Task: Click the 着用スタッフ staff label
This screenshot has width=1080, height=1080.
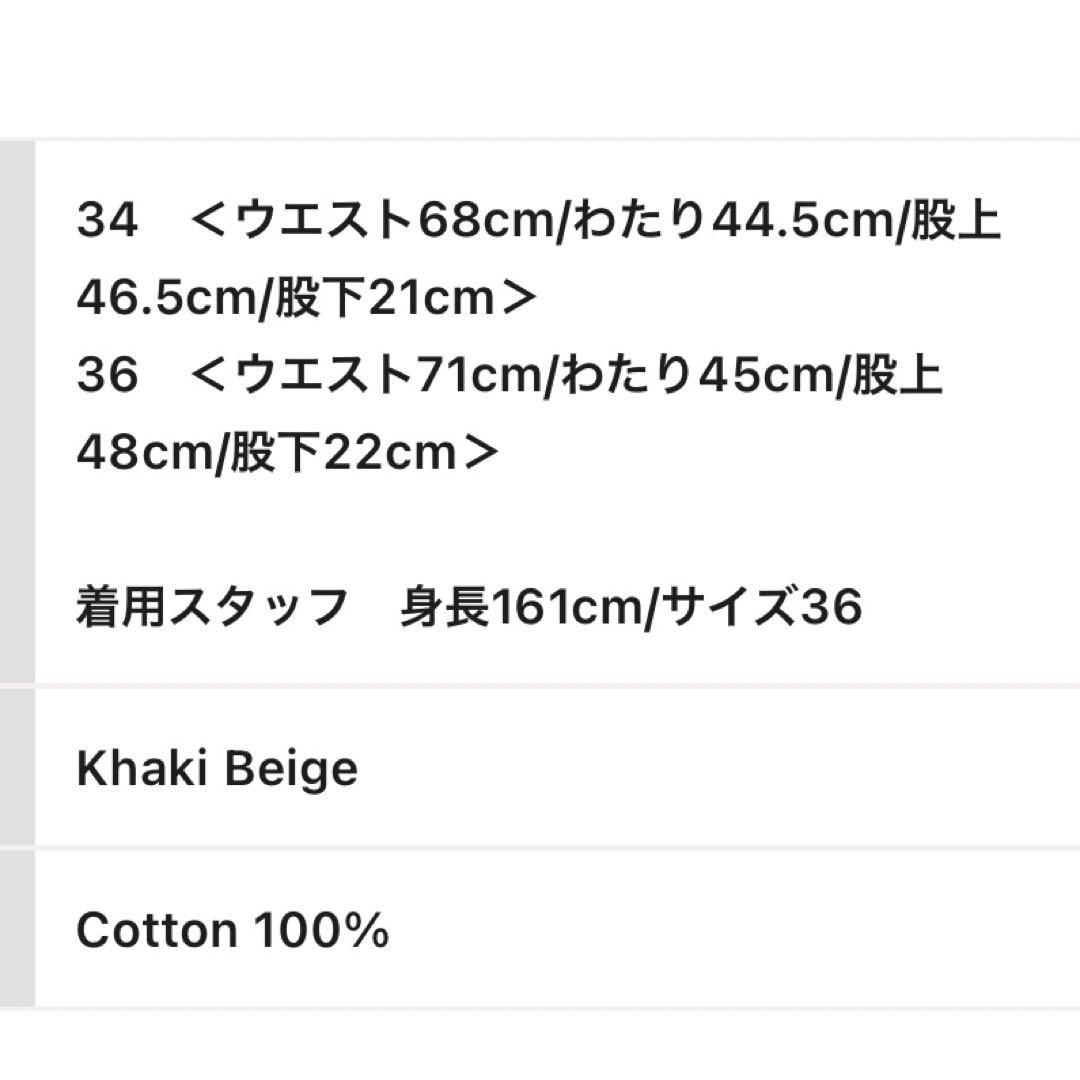Action: 211,607
